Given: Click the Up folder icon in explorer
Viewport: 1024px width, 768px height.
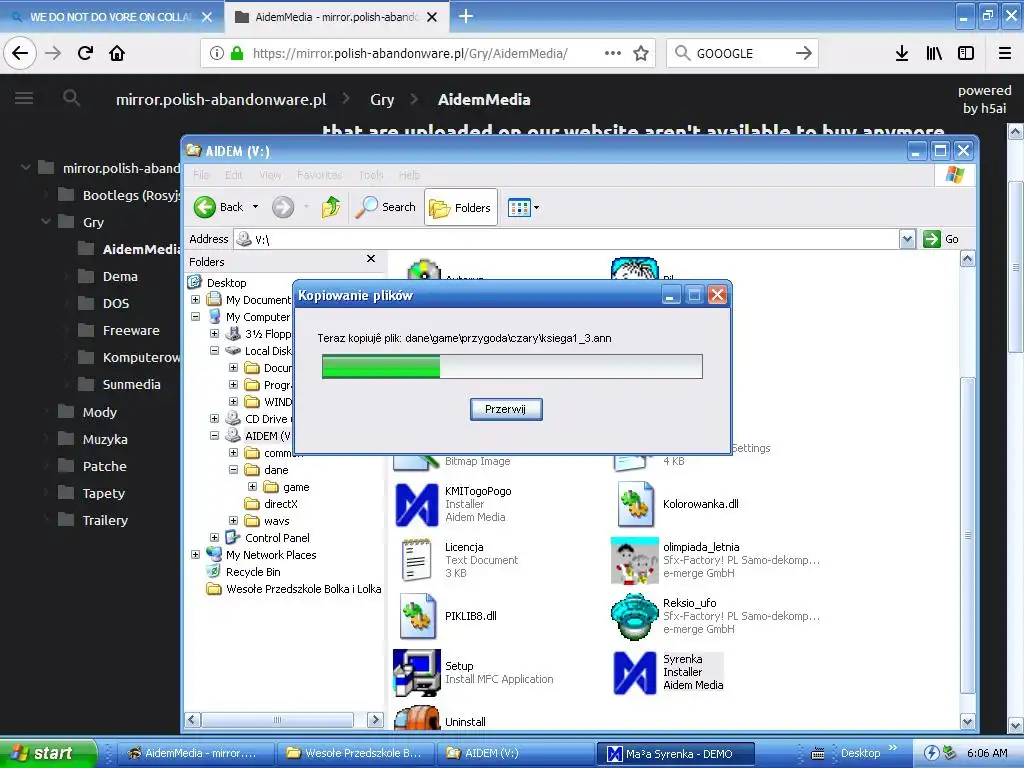Looking at the screenshot, I should tap(330, 207).
